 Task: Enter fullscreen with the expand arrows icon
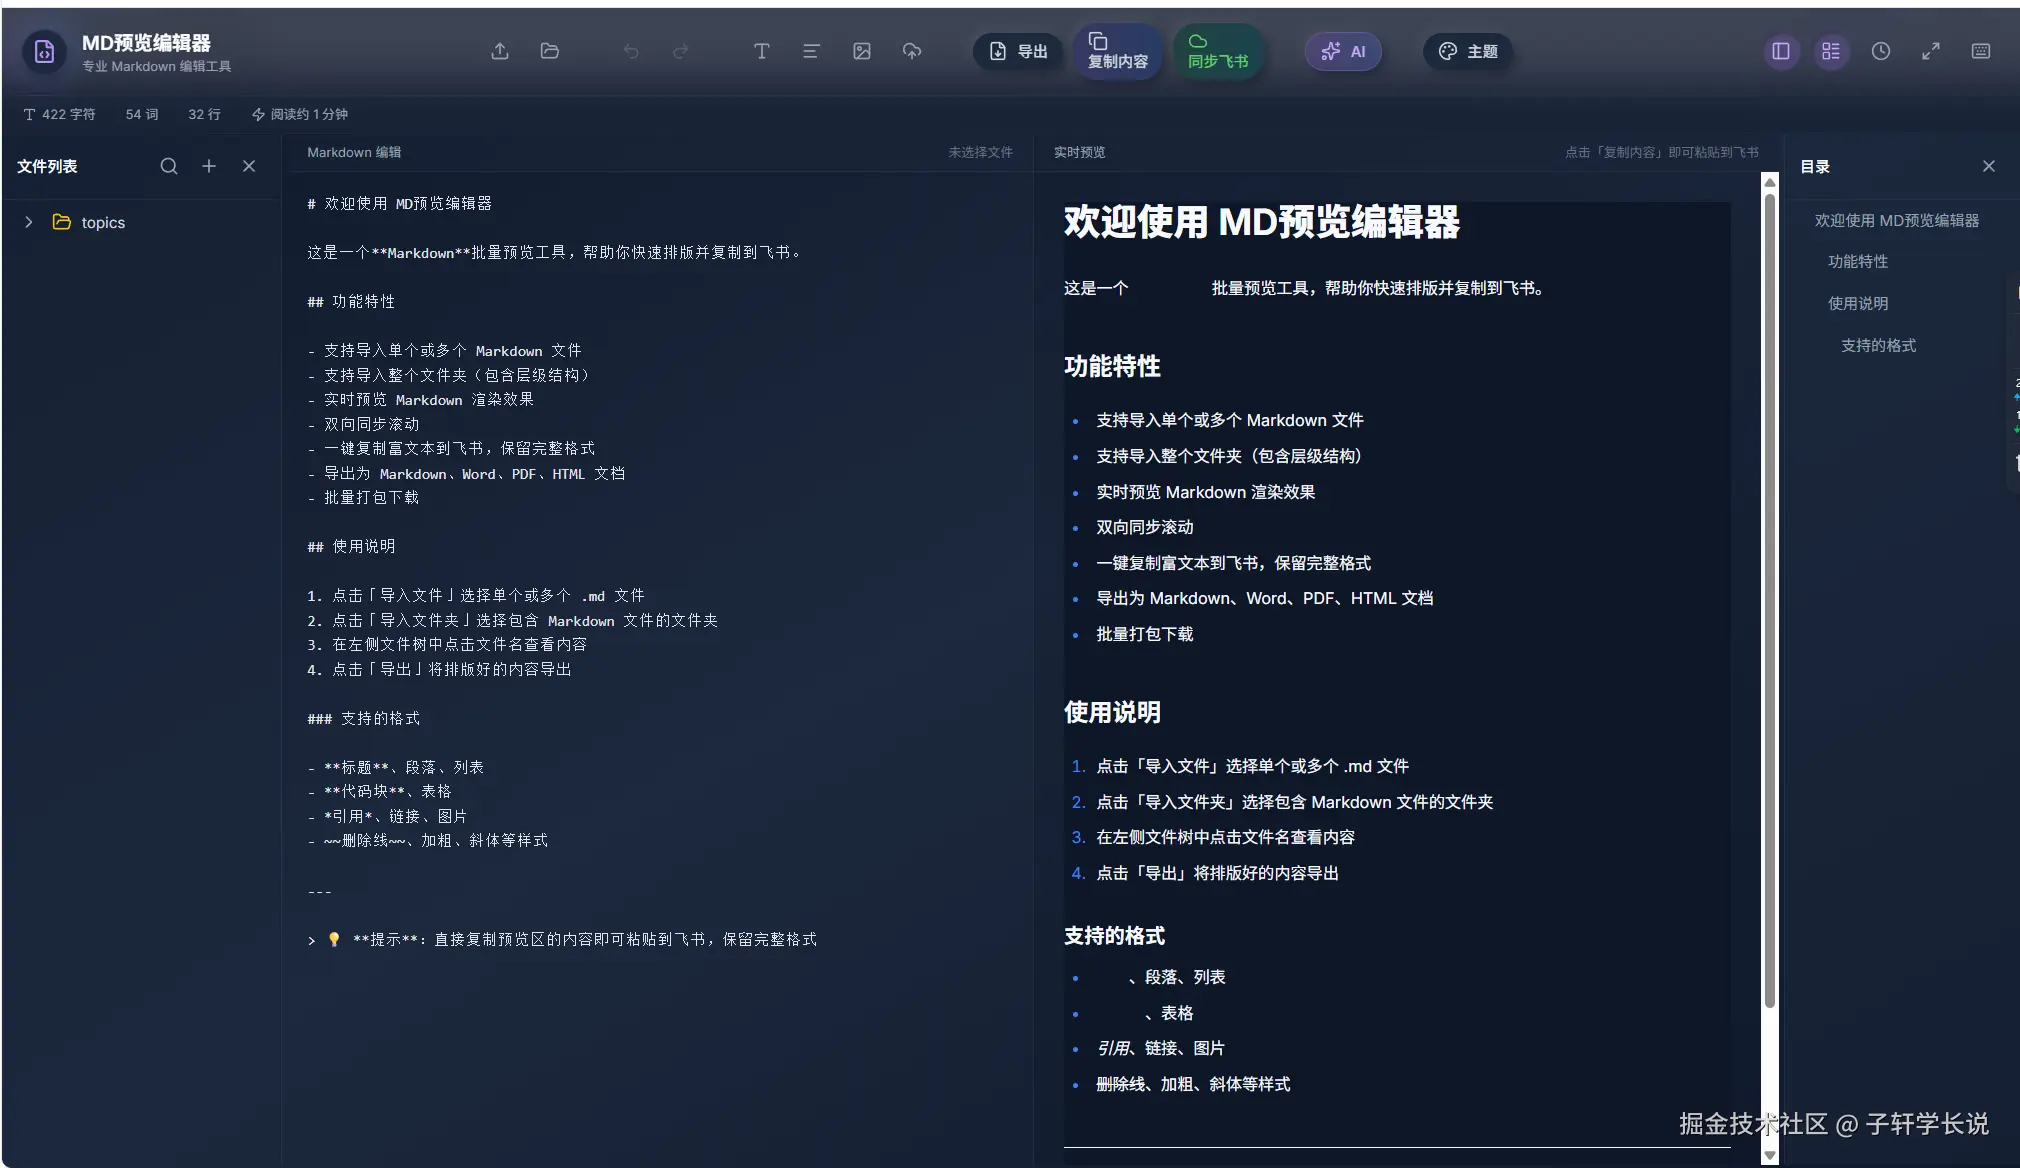1931,51
